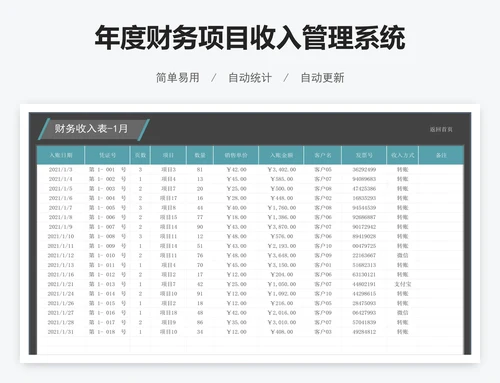Select the unit price ¥18.00 cell
The image size is (500, 383).
(x=236, y=217)
